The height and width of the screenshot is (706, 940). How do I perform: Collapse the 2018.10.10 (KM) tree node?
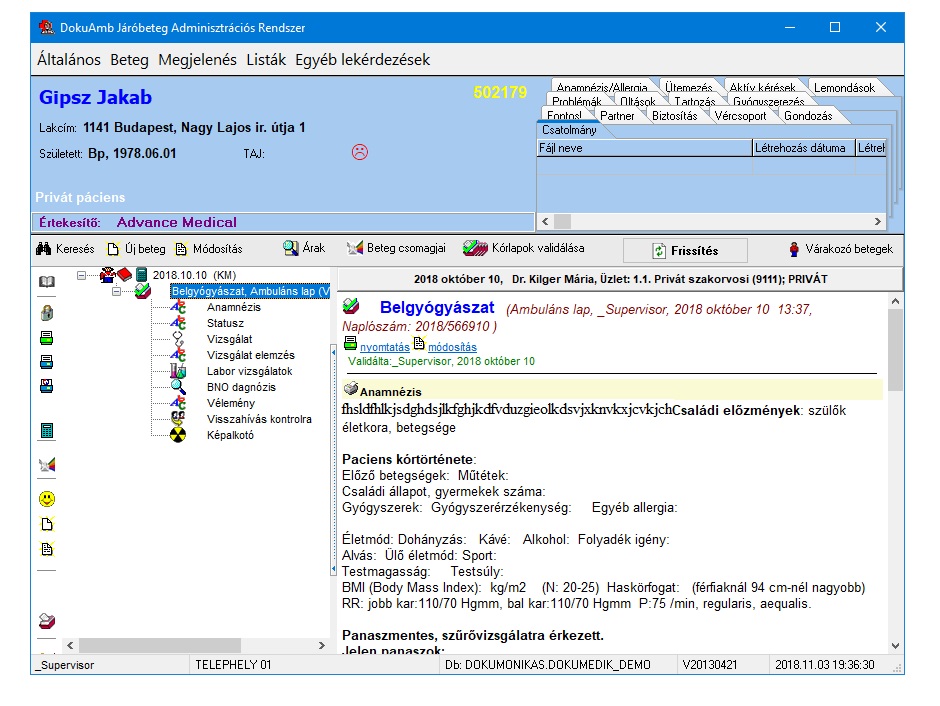pos(81,276)
